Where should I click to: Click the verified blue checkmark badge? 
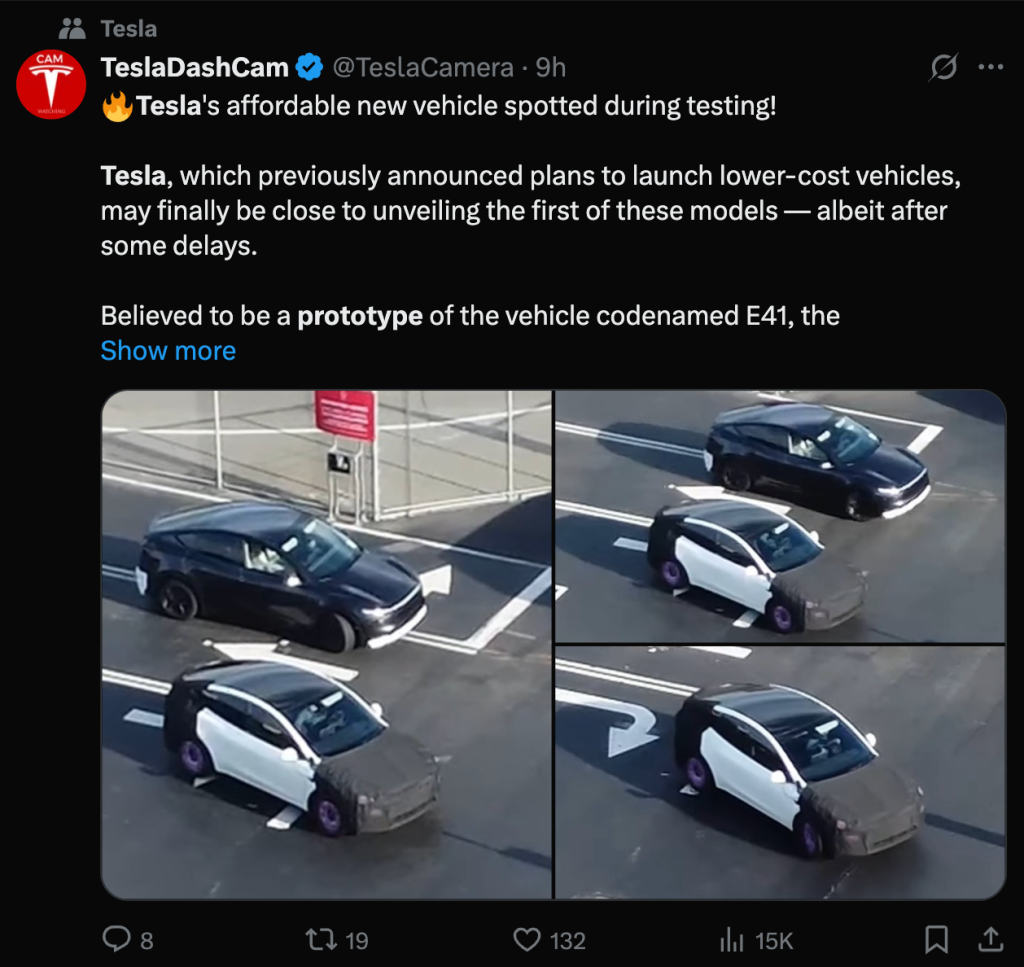[310, 67]
